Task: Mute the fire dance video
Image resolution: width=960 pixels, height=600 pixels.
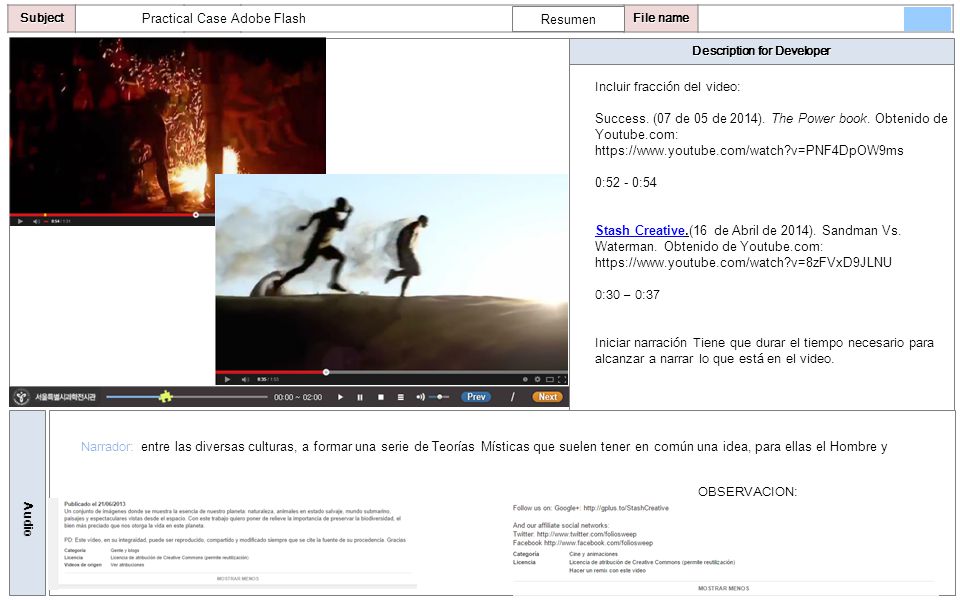Action: point(36,221)
